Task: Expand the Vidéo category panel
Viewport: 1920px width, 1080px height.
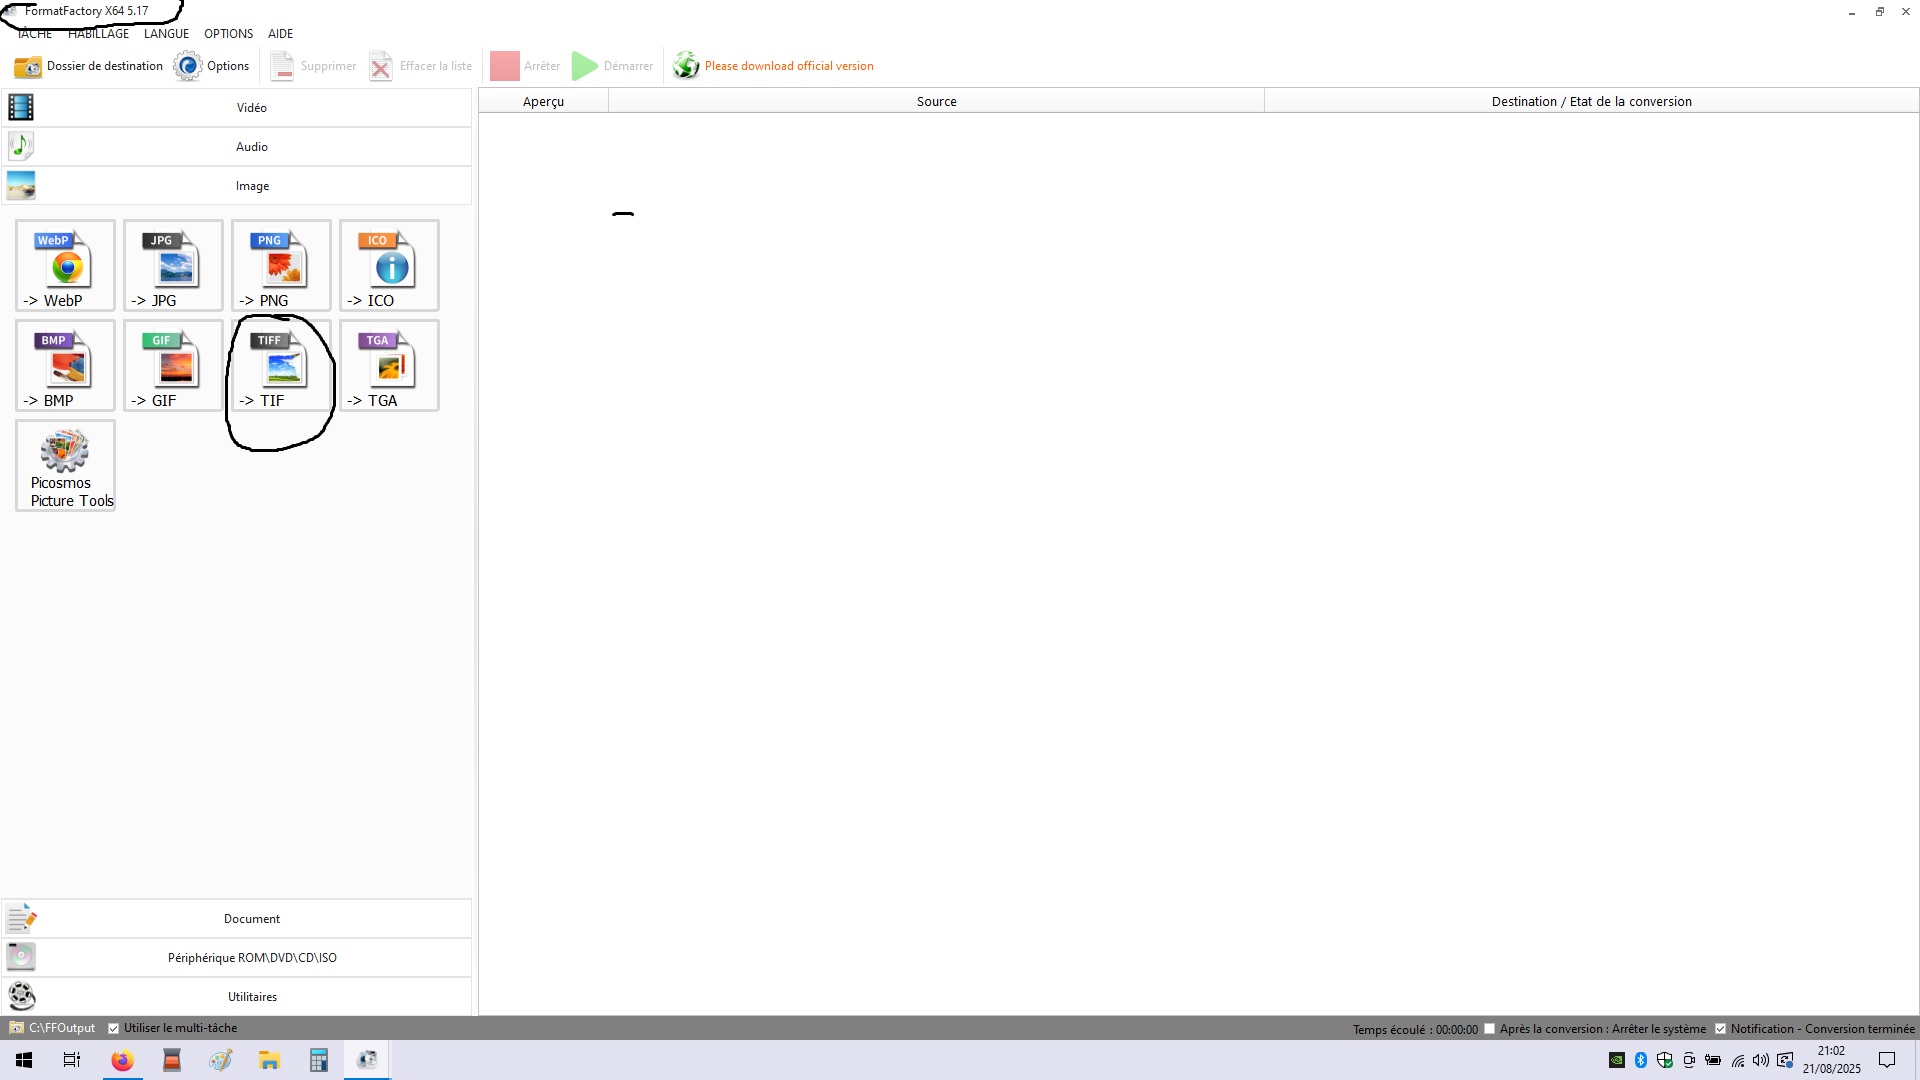Action: tap(236, 107)
